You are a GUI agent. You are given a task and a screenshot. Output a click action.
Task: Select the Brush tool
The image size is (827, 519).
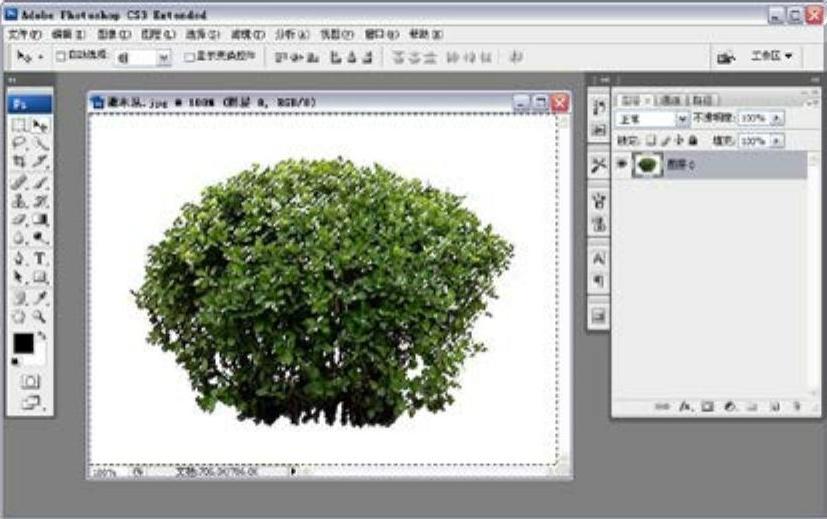click(x=40, y=182)
